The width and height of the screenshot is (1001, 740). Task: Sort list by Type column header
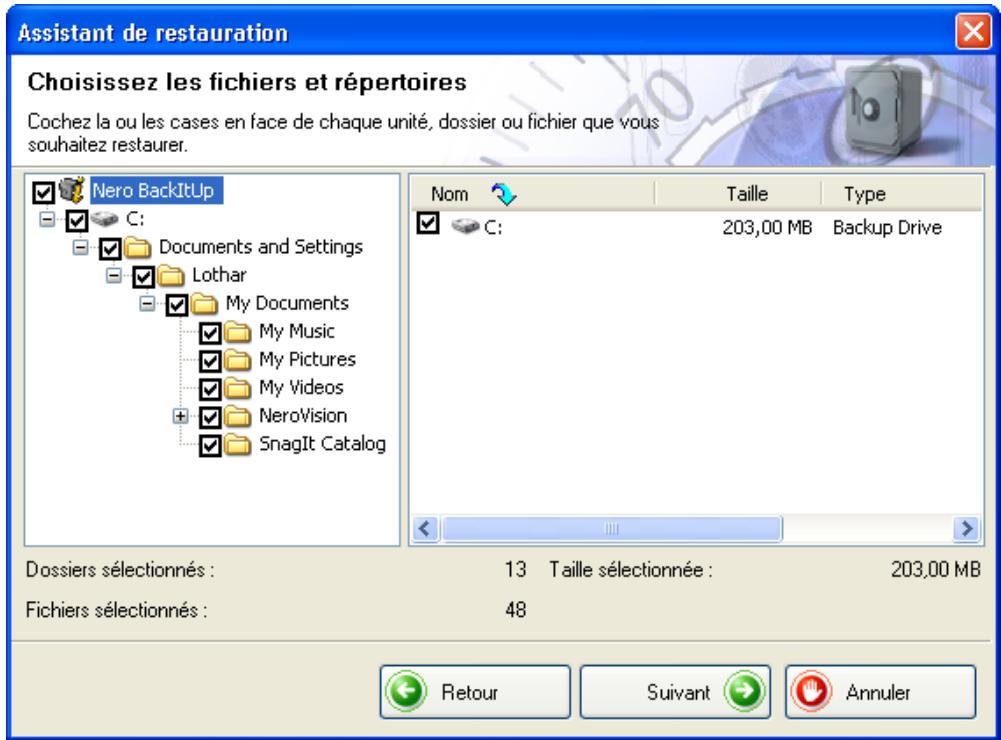click(901, 193)
